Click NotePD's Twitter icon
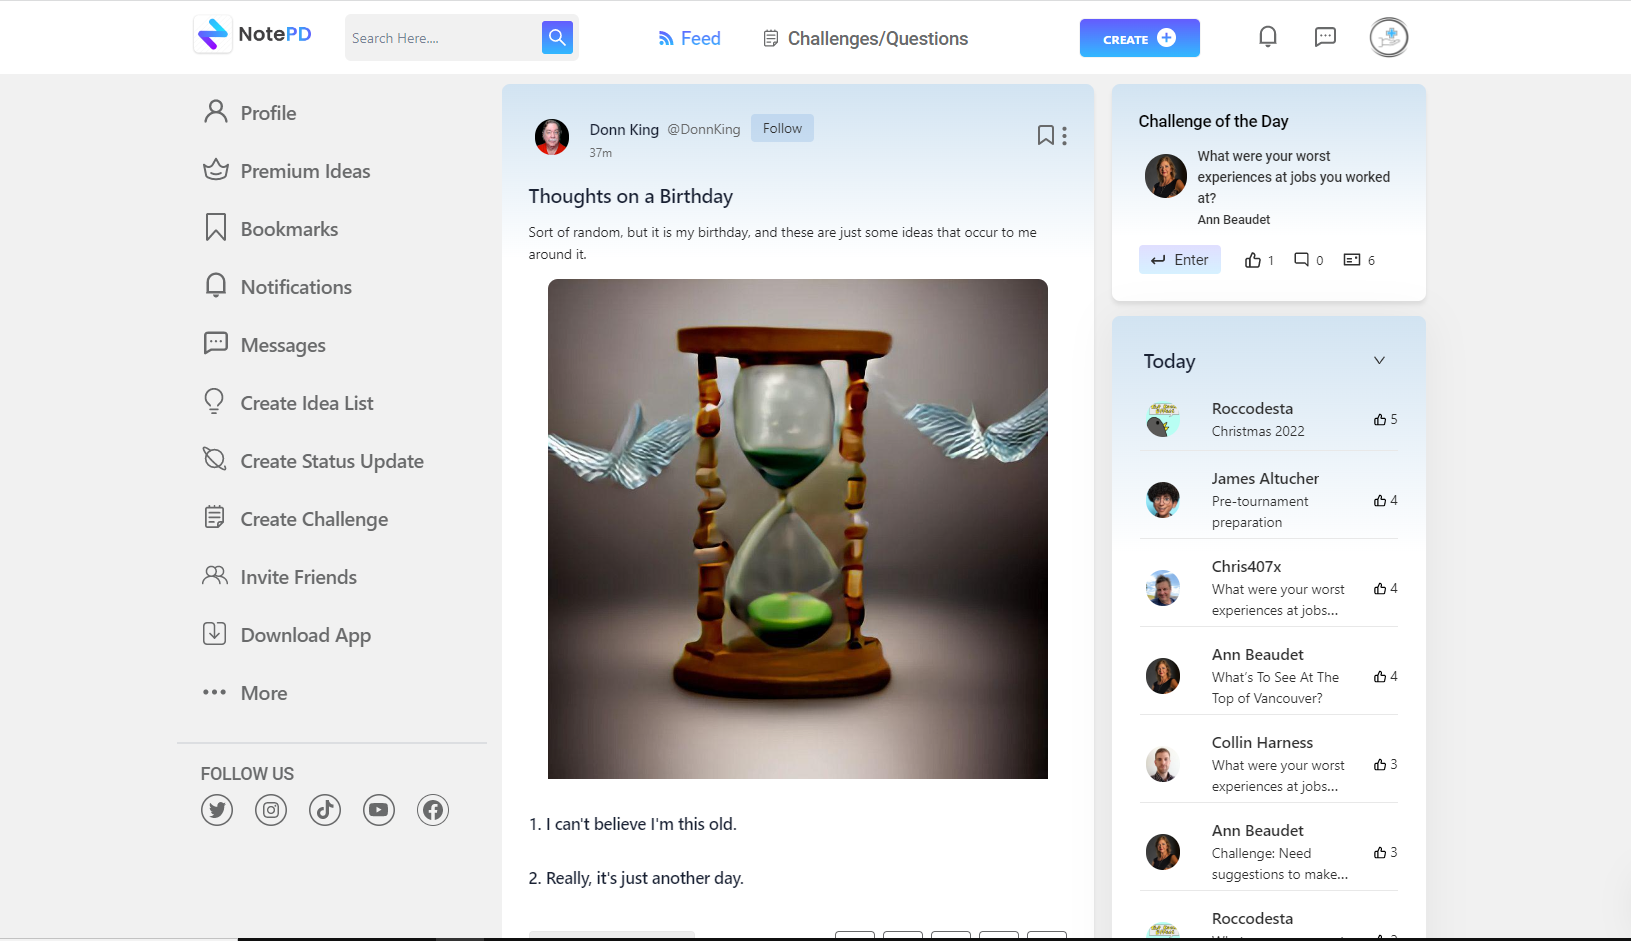1631x941 pixels. point(217,810)
